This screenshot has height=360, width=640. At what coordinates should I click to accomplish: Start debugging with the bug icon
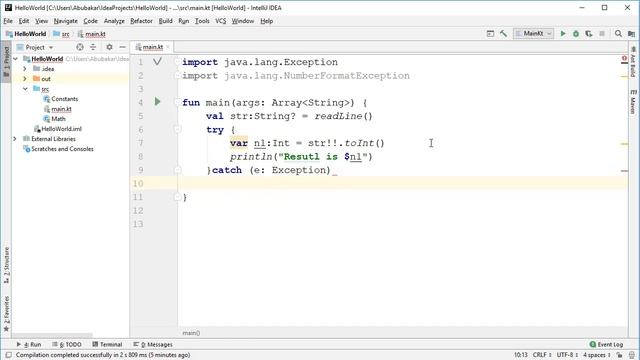(576, 33)
